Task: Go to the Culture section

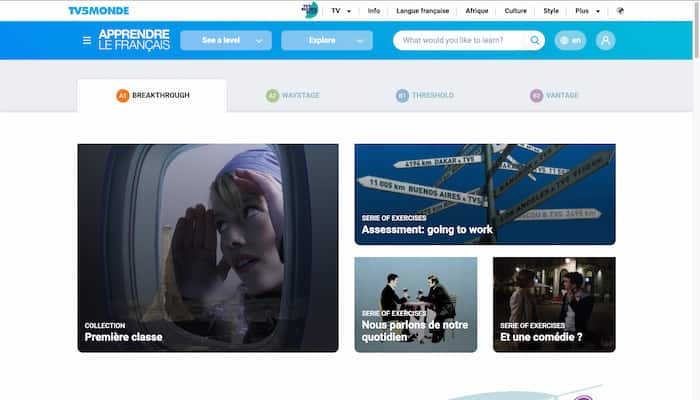Action: tap(516, 11)
